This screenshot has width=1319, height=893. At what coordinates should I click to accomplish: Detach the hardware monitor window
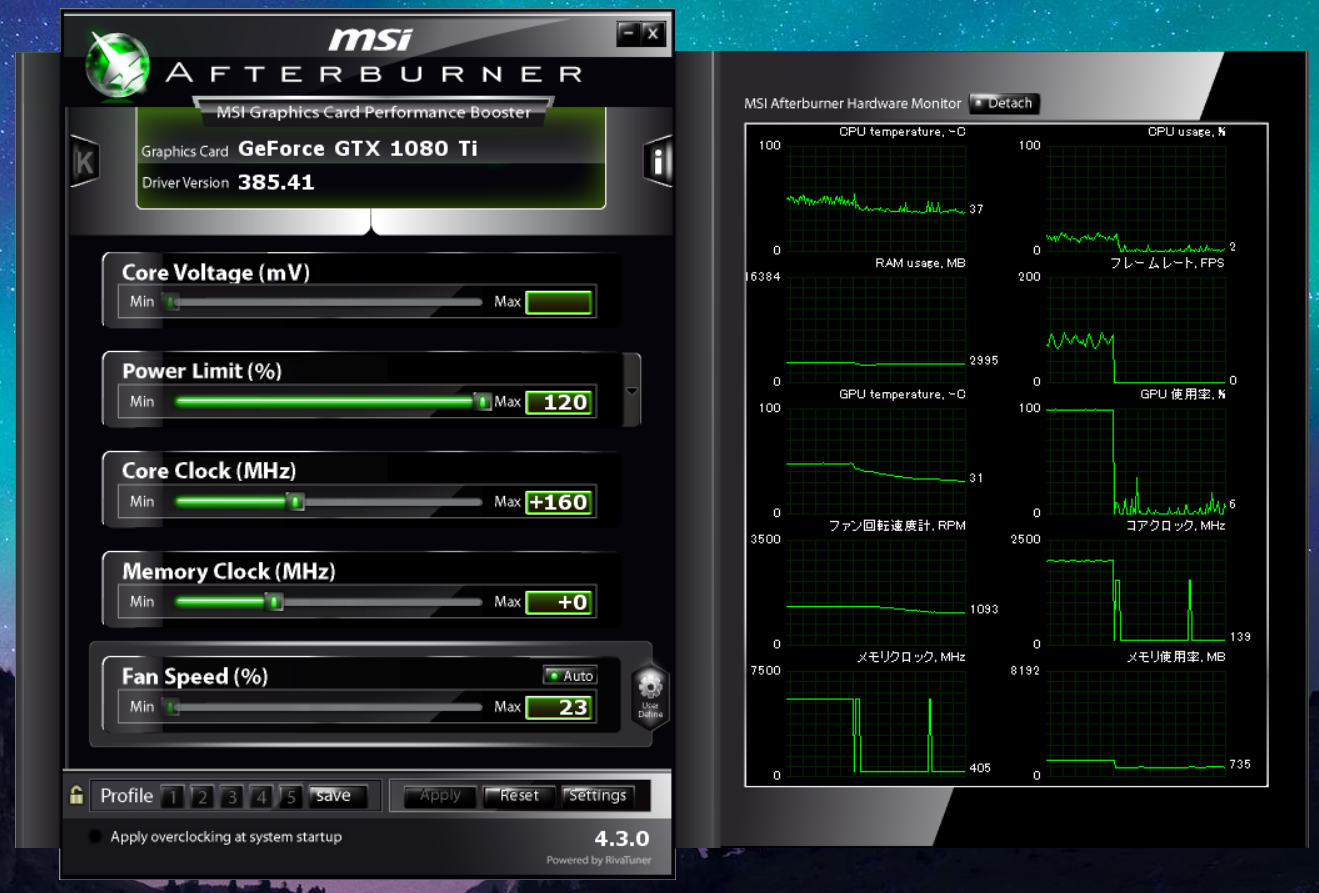(x=1005, y=103)
